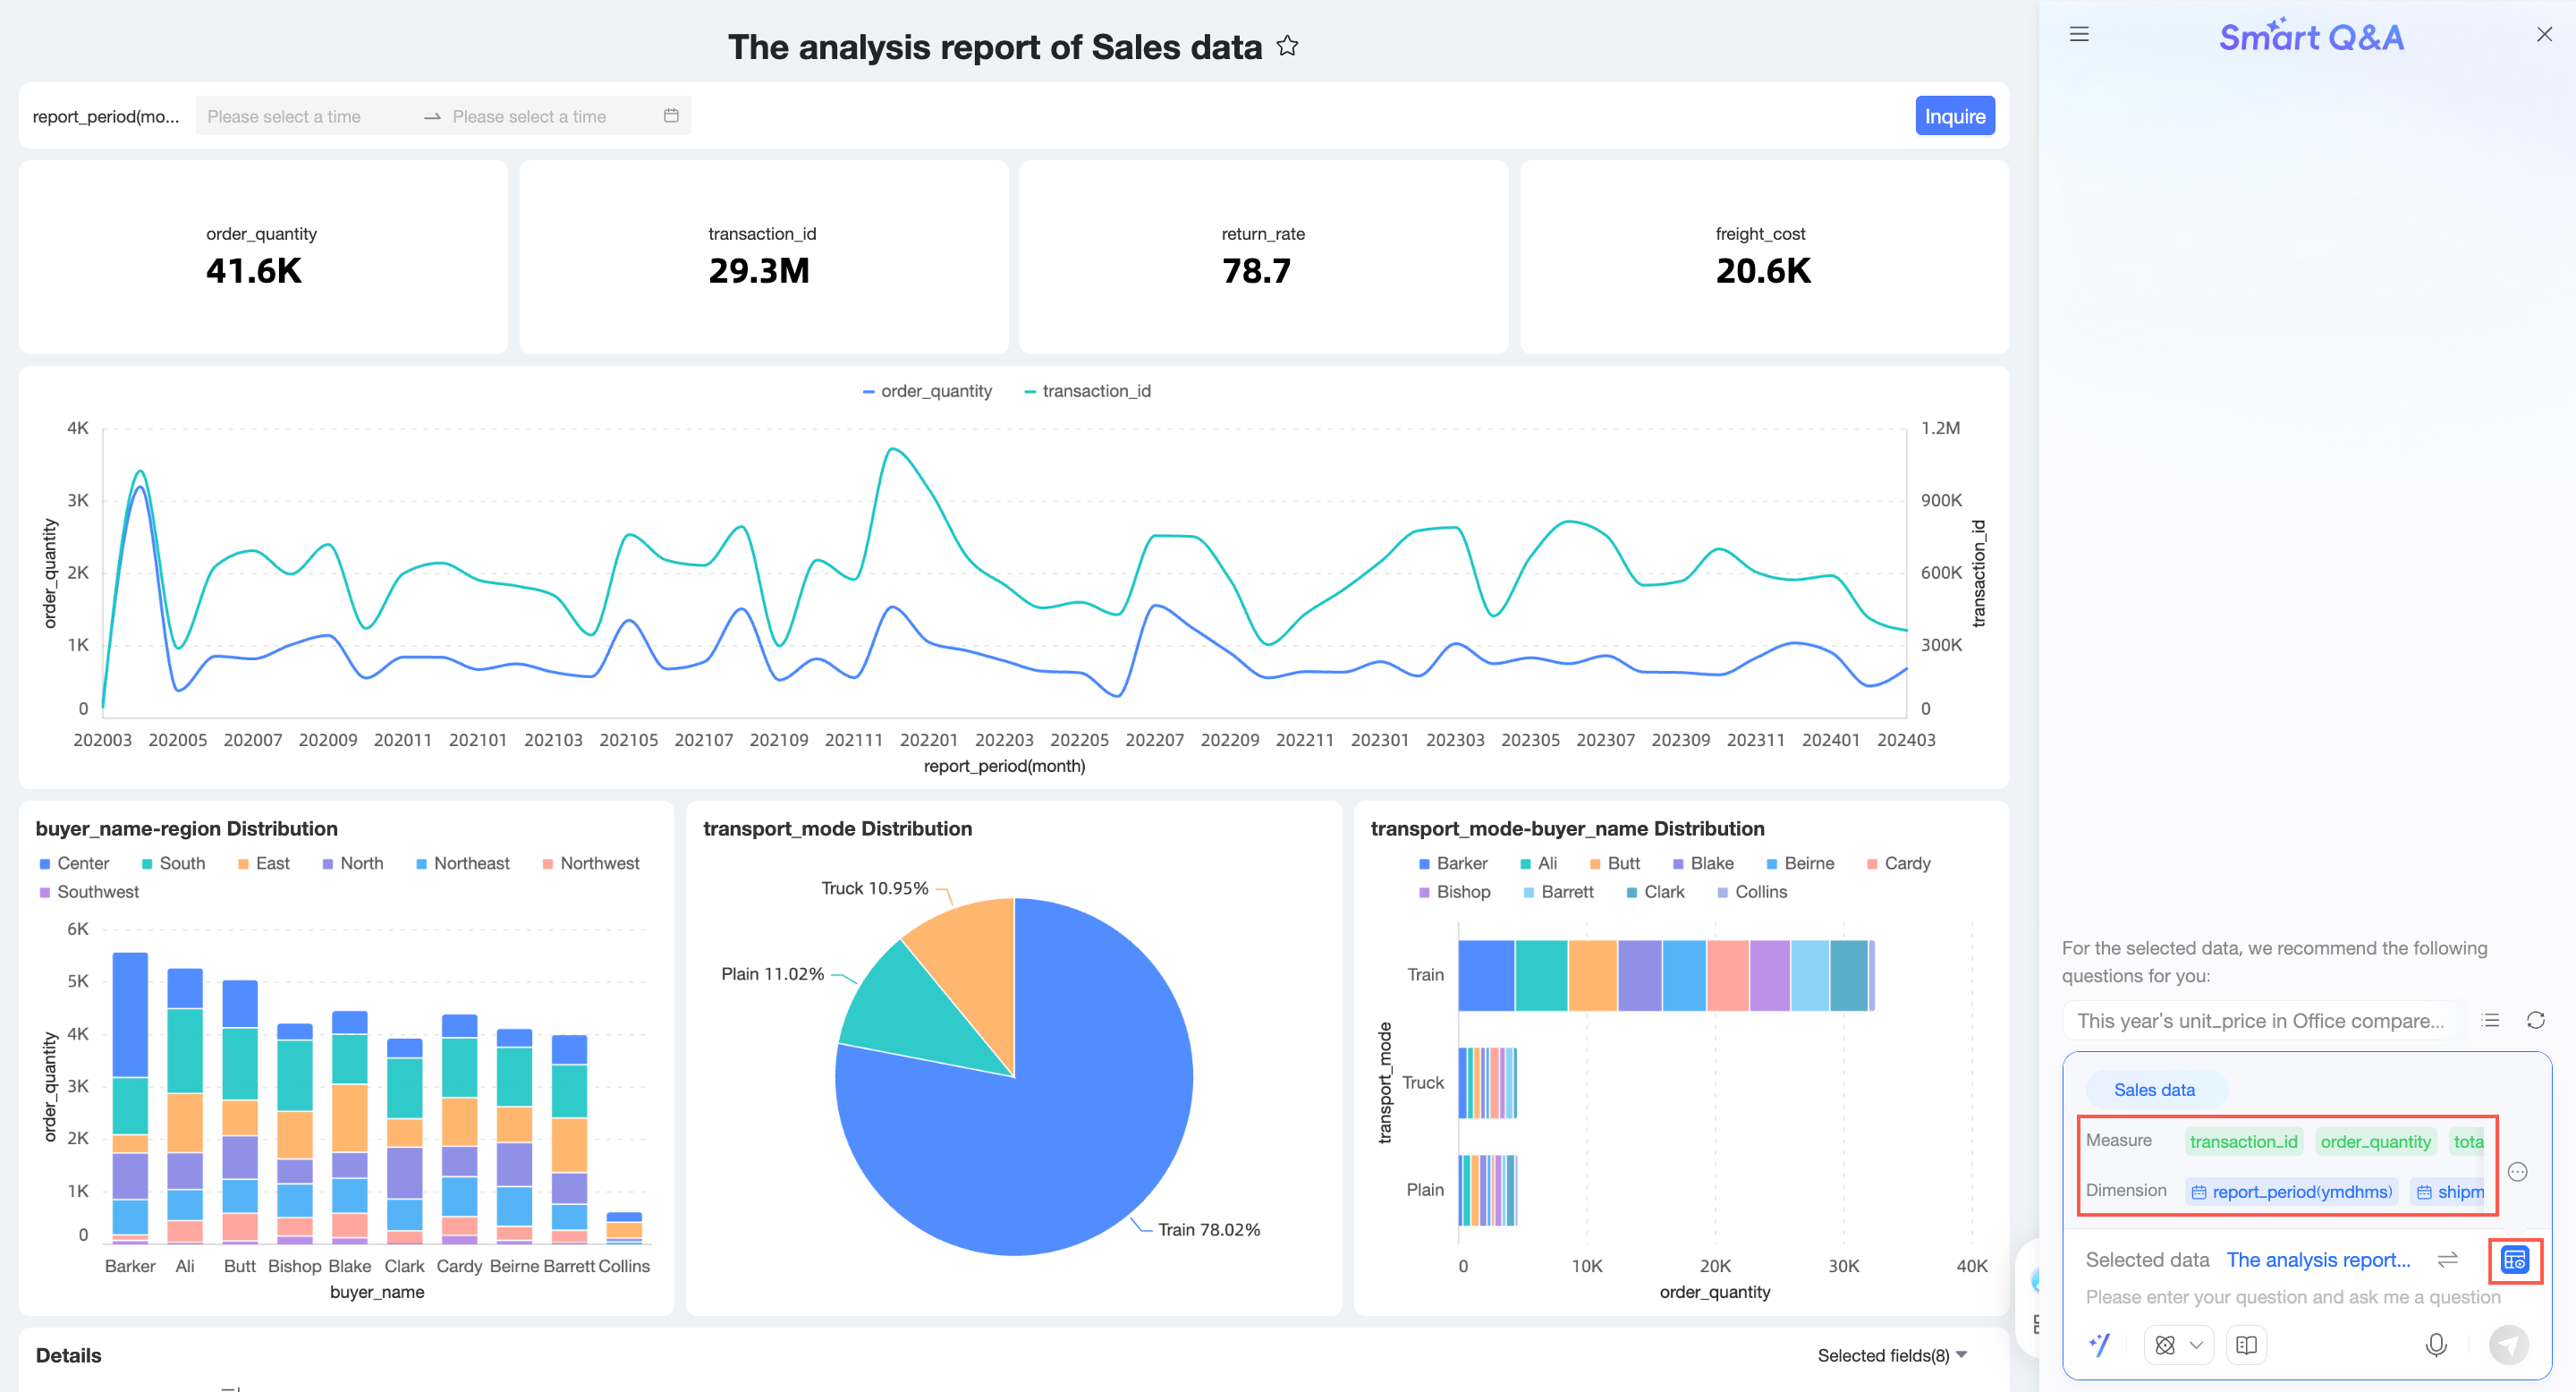Open the calendar date range picker

pyautogui.click(x=671, y=116)
